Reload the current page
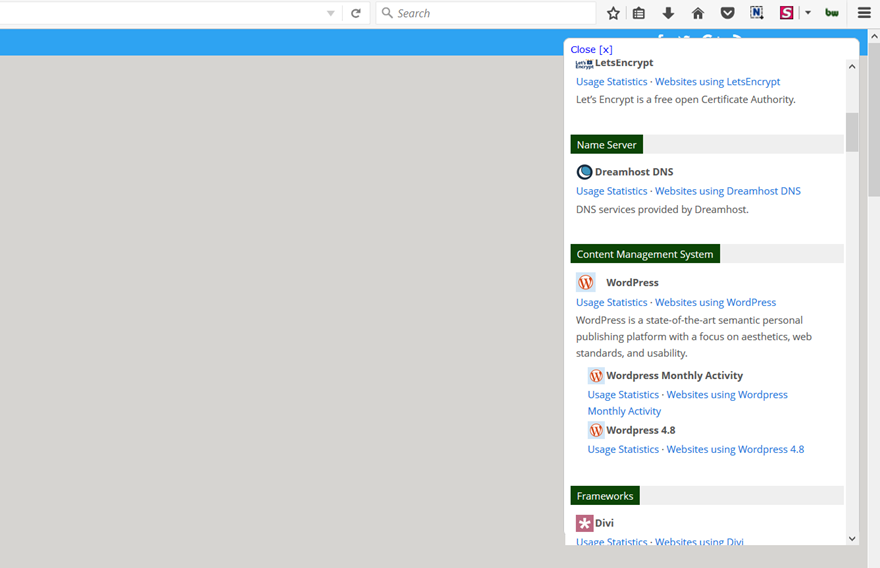This screenshot has width=880, height=568. [356, 13]
